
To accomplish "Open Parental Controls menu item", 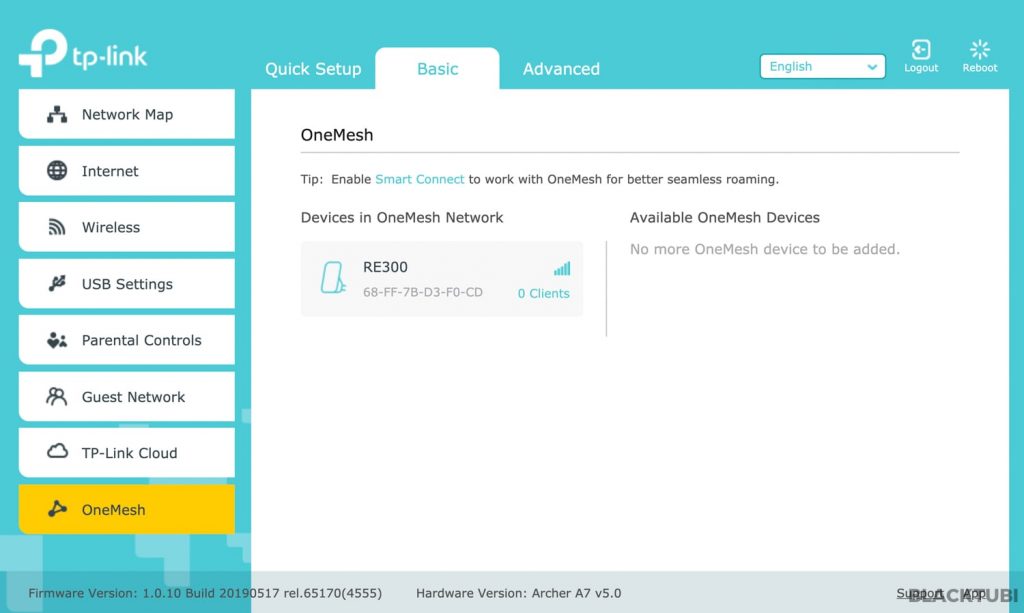I will tap(127, 340).
